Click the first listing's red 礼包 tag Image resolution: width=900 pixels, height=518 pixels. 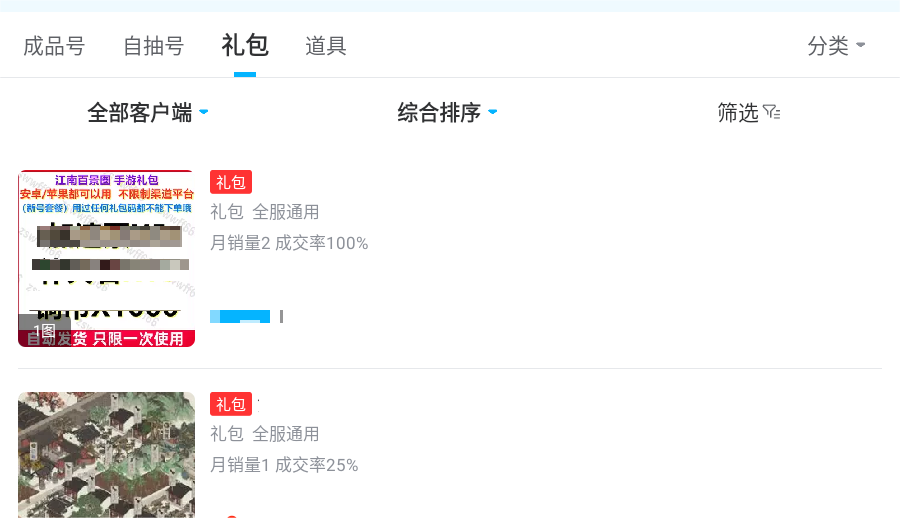click(231, 182)
